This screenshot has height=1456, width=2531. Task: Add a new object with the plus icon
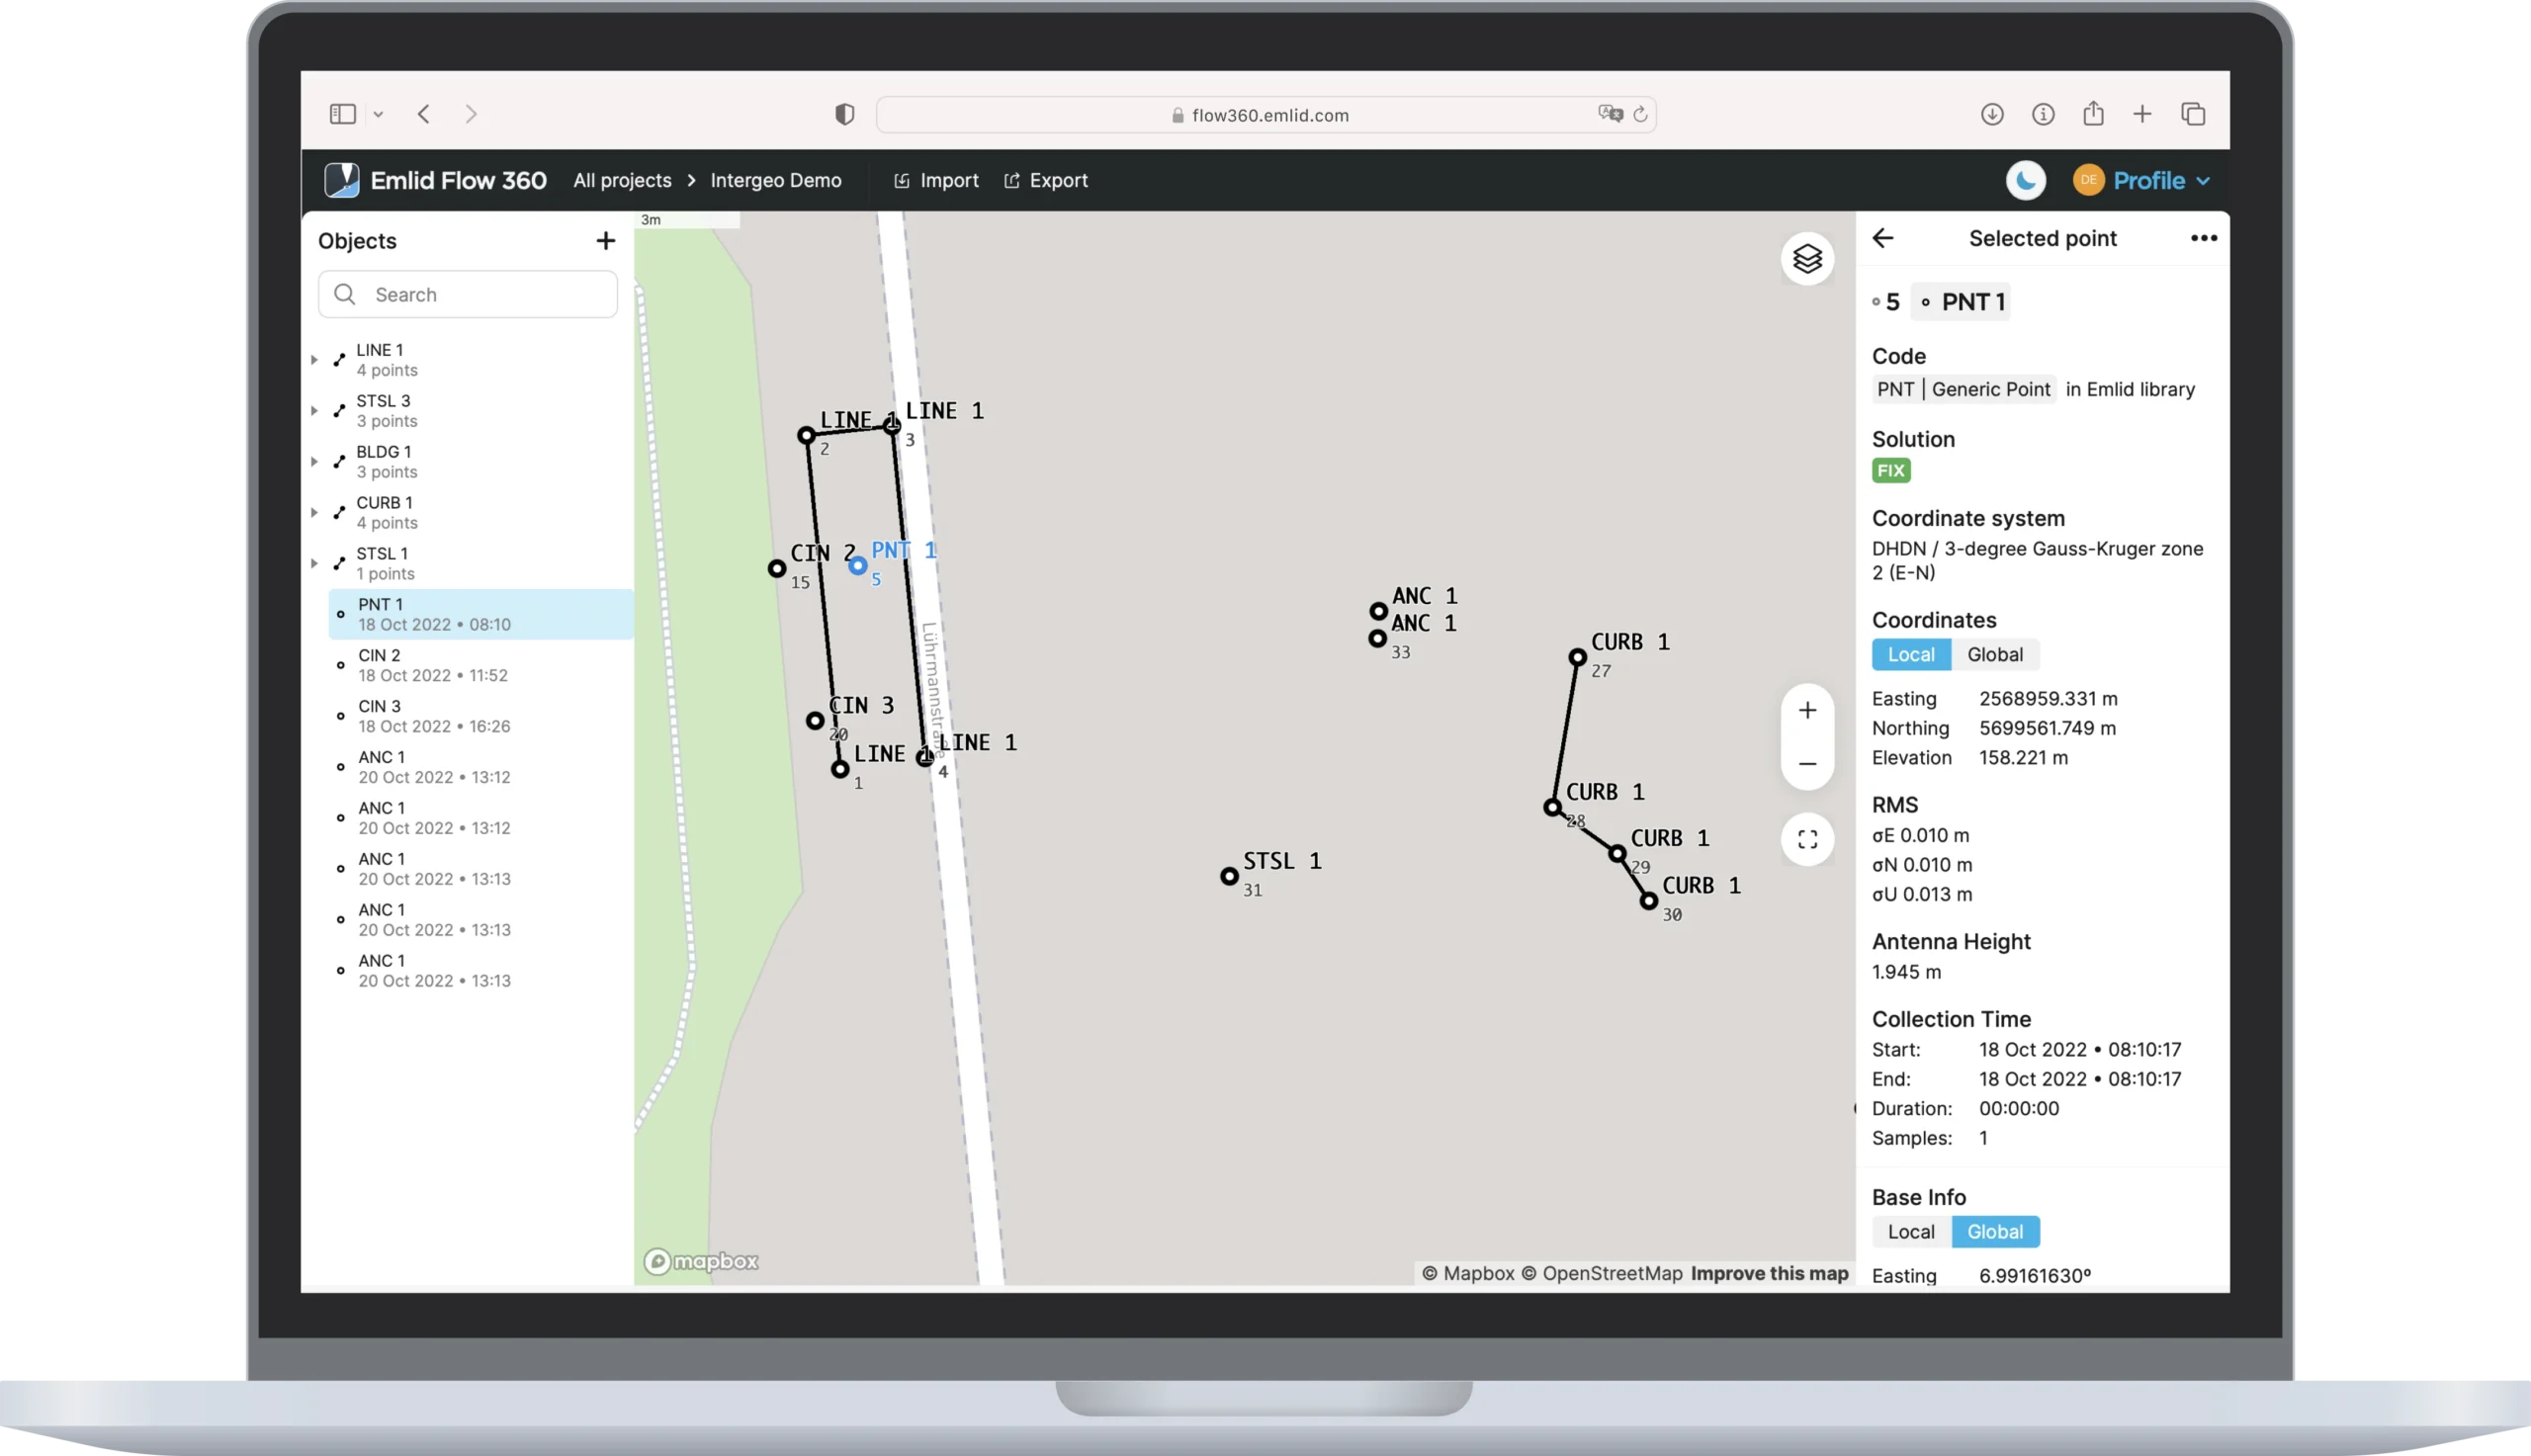pyautogui.click(x=606, y=240)
